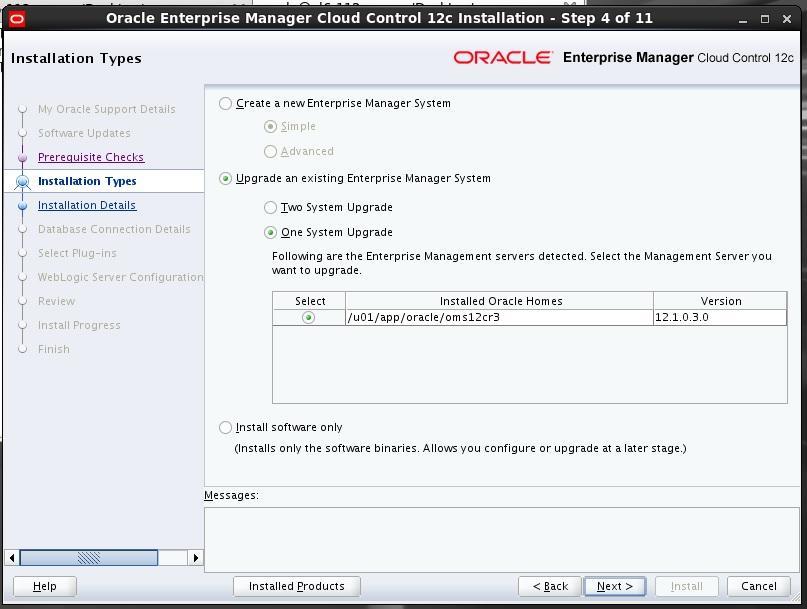This screenshot has width=807, height=609.
Task: Close the installer window
Action: point(787,20)
